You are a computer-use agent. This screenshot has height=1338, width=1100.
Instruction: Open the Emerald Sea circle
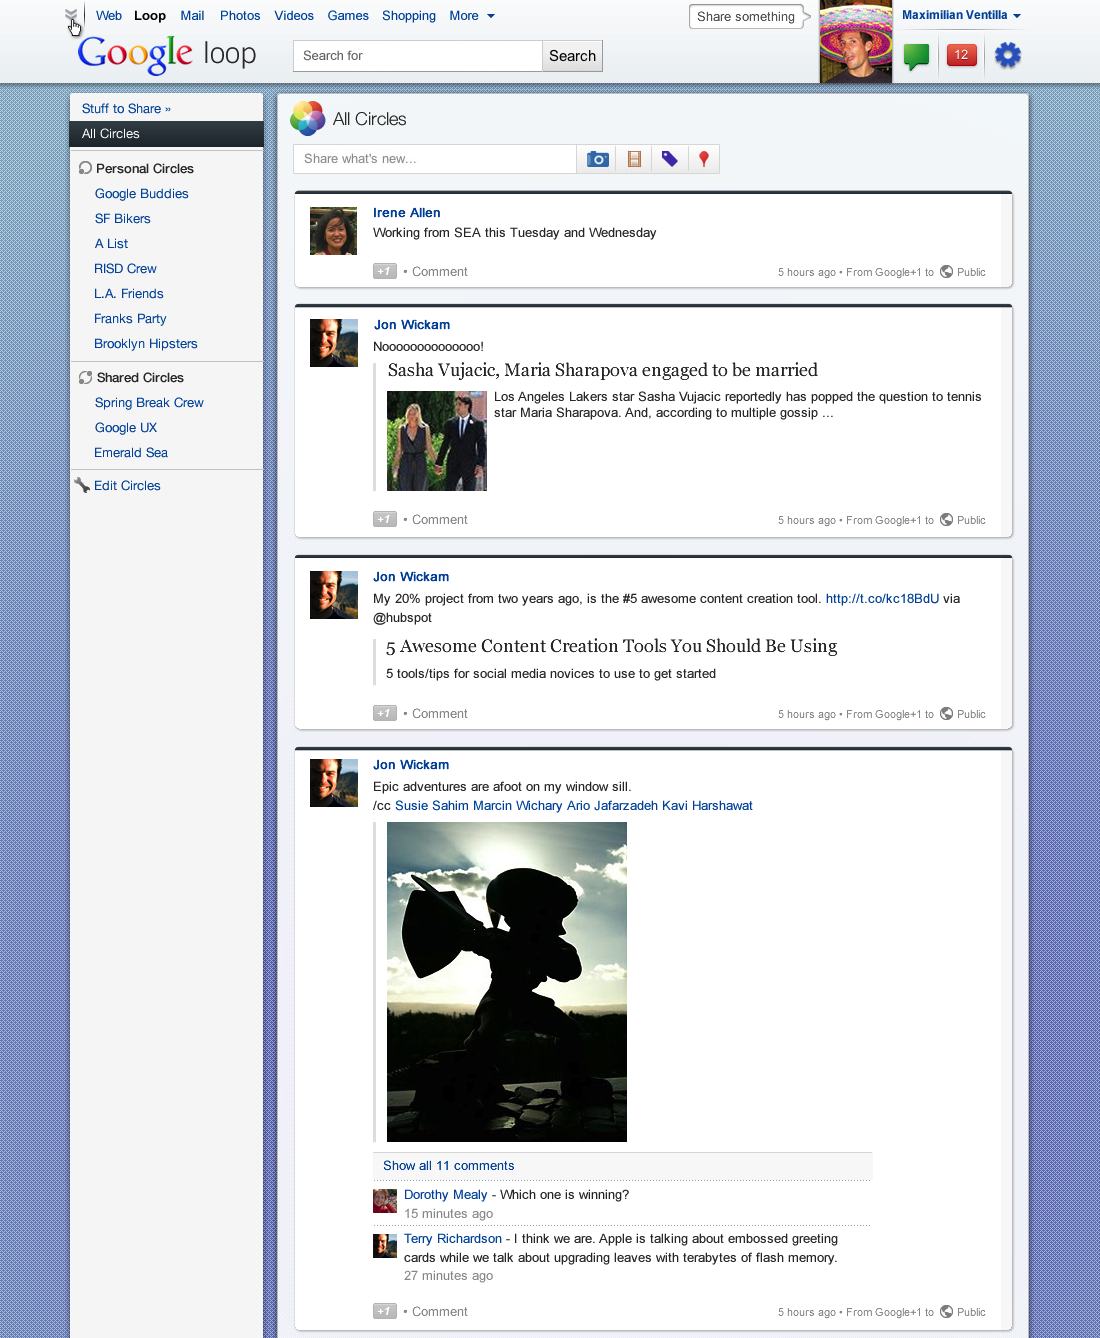point(131,453)
